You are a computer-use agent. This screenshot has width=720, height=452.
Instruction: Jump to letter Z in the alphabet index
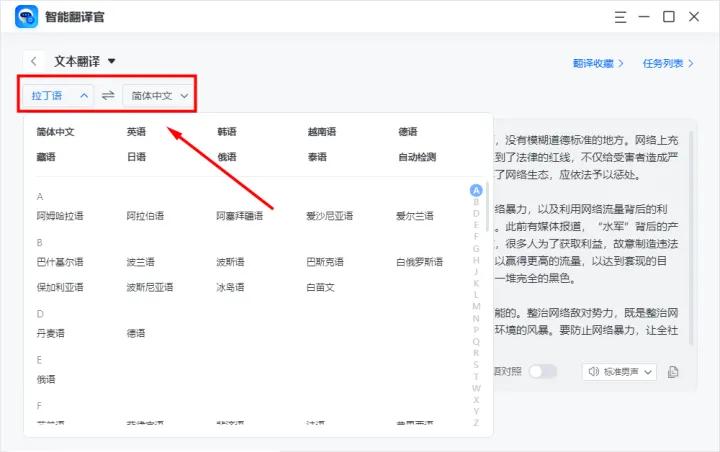476,423
